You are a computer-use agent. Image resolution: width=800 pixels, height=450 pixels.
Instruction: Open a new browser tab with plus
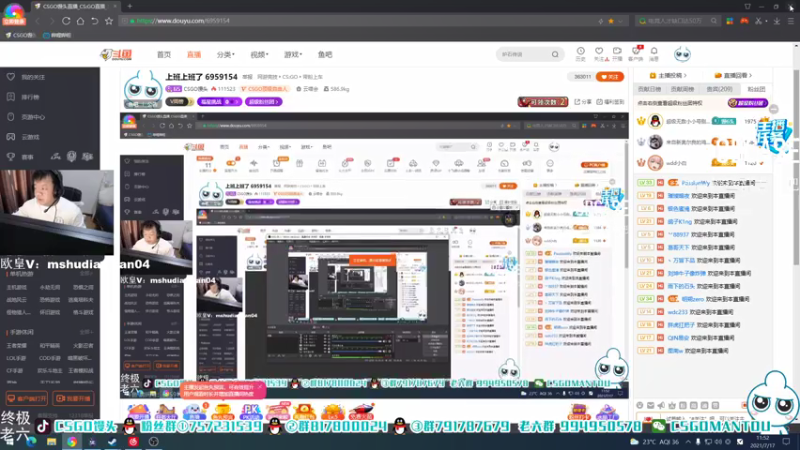[x=130, y=6]
